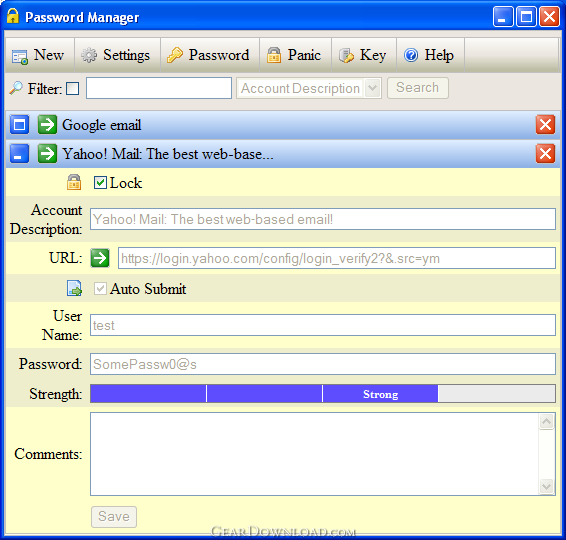This screenshot has width=566, height=540.
Task: Close the Password Manager window
Action: 549,17
